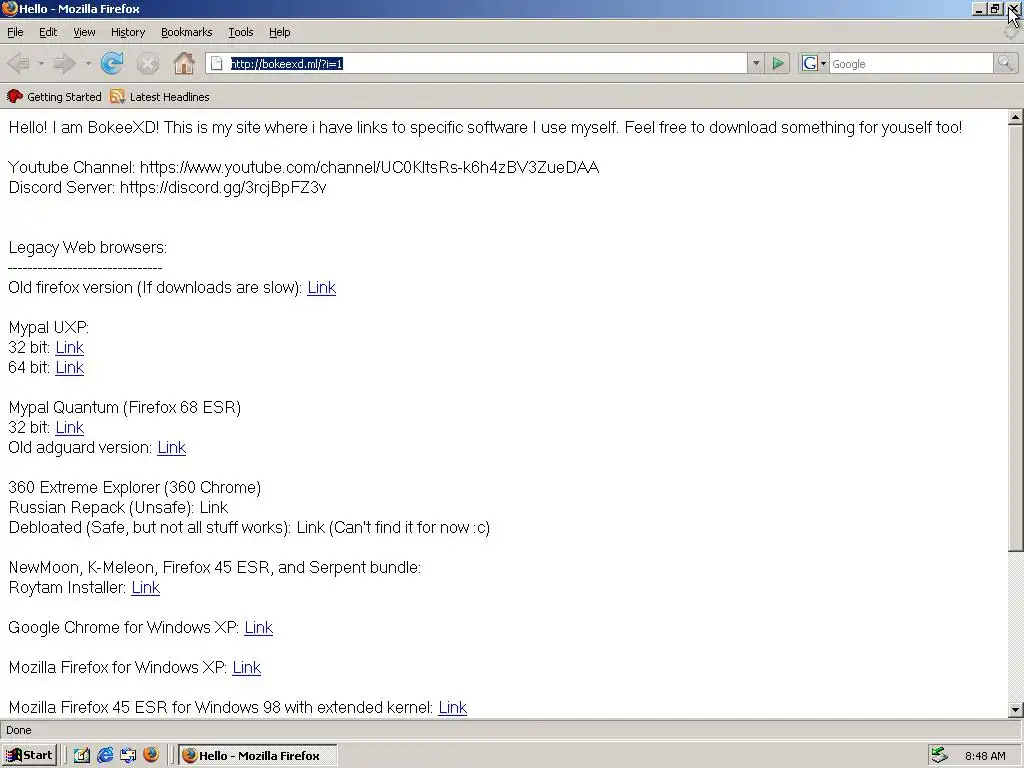Click the Old firefox version Link
Image resolution: width=1024 pixels, height=768 pixels.
[321, 287]
